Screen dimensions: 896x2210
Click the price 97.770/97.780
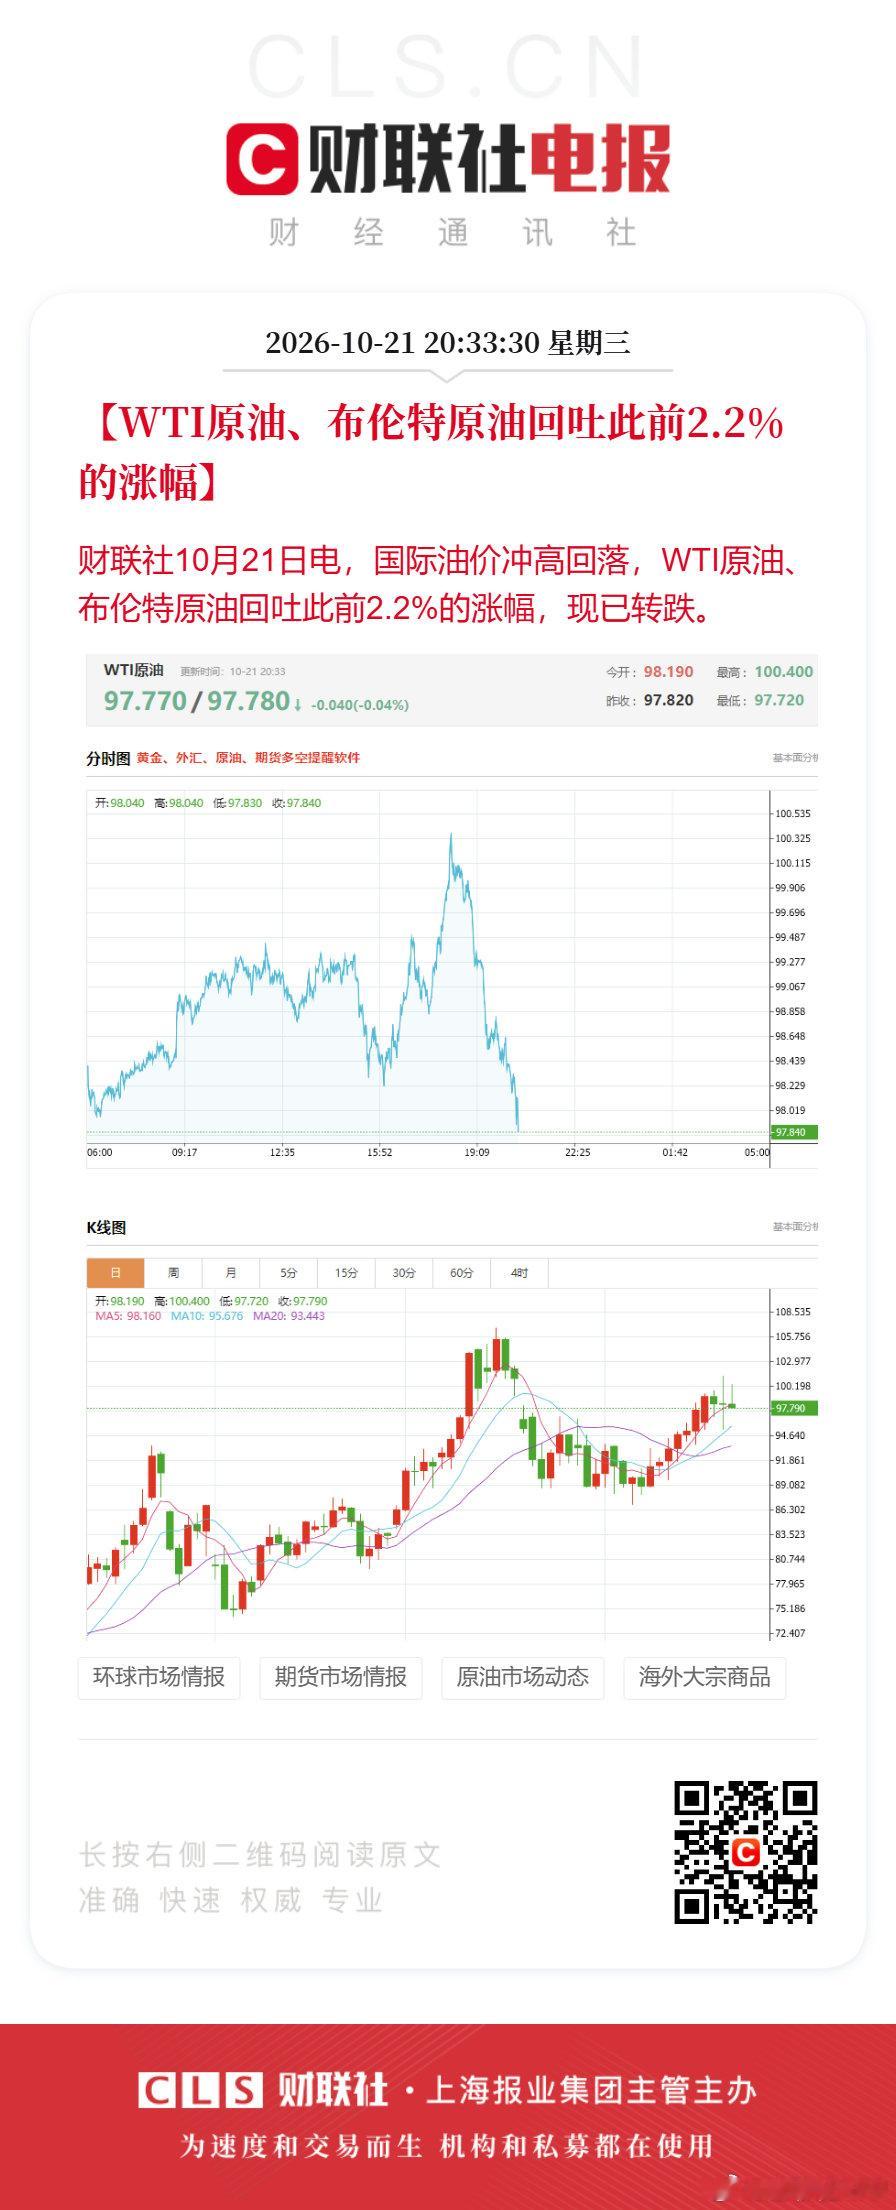click(197, 701)
